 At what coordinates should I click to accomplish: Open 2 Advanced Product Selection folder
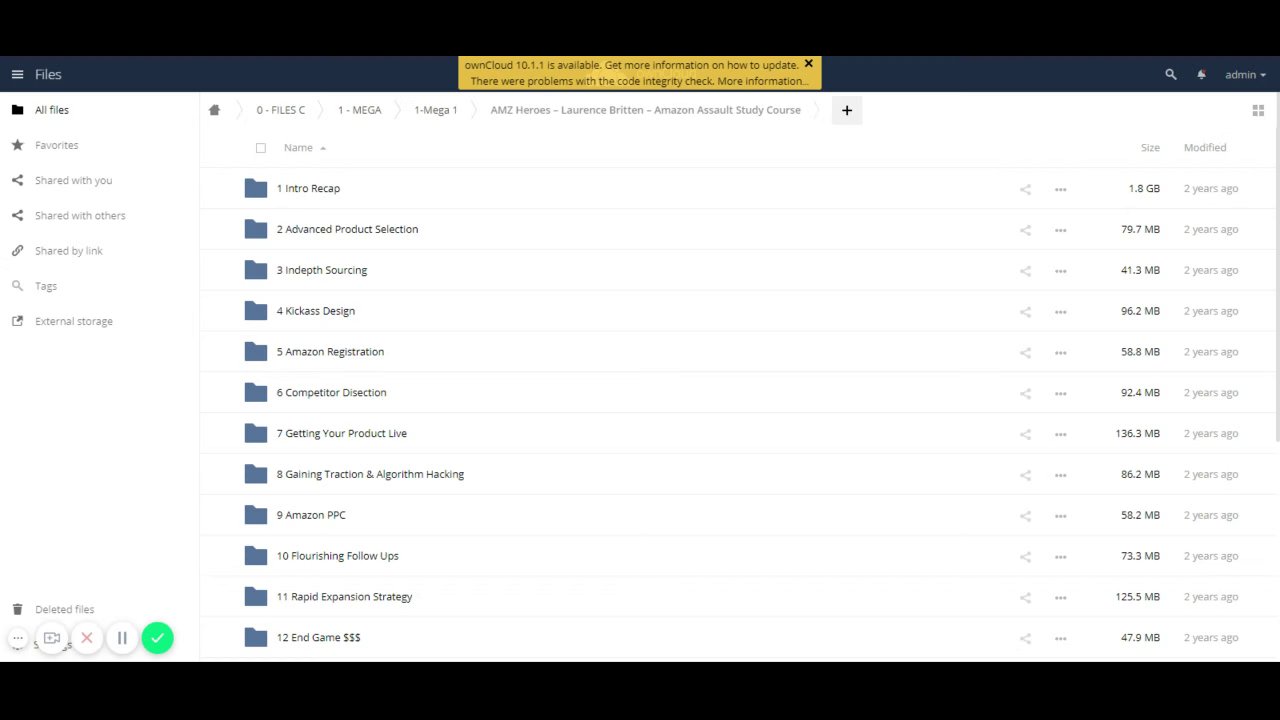[x=347, y=229]
